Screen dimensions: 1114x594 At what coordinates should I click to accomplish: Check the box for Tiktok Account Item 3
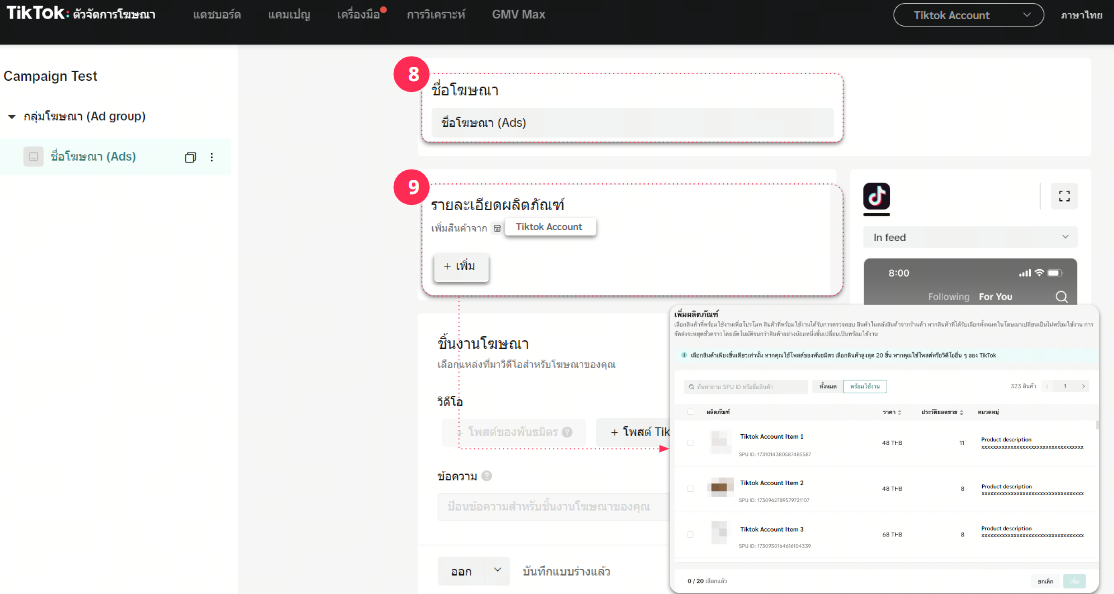(690, 534)
